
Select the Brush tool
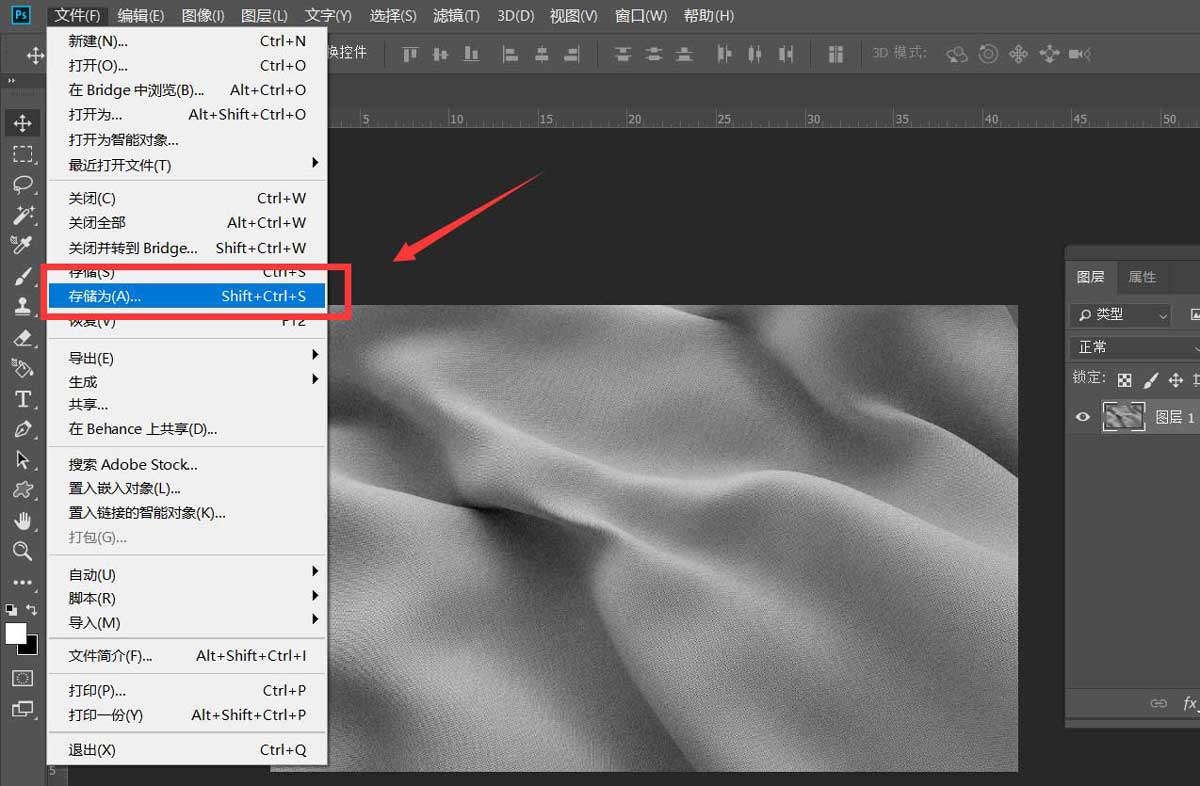[x=22, y=276]
